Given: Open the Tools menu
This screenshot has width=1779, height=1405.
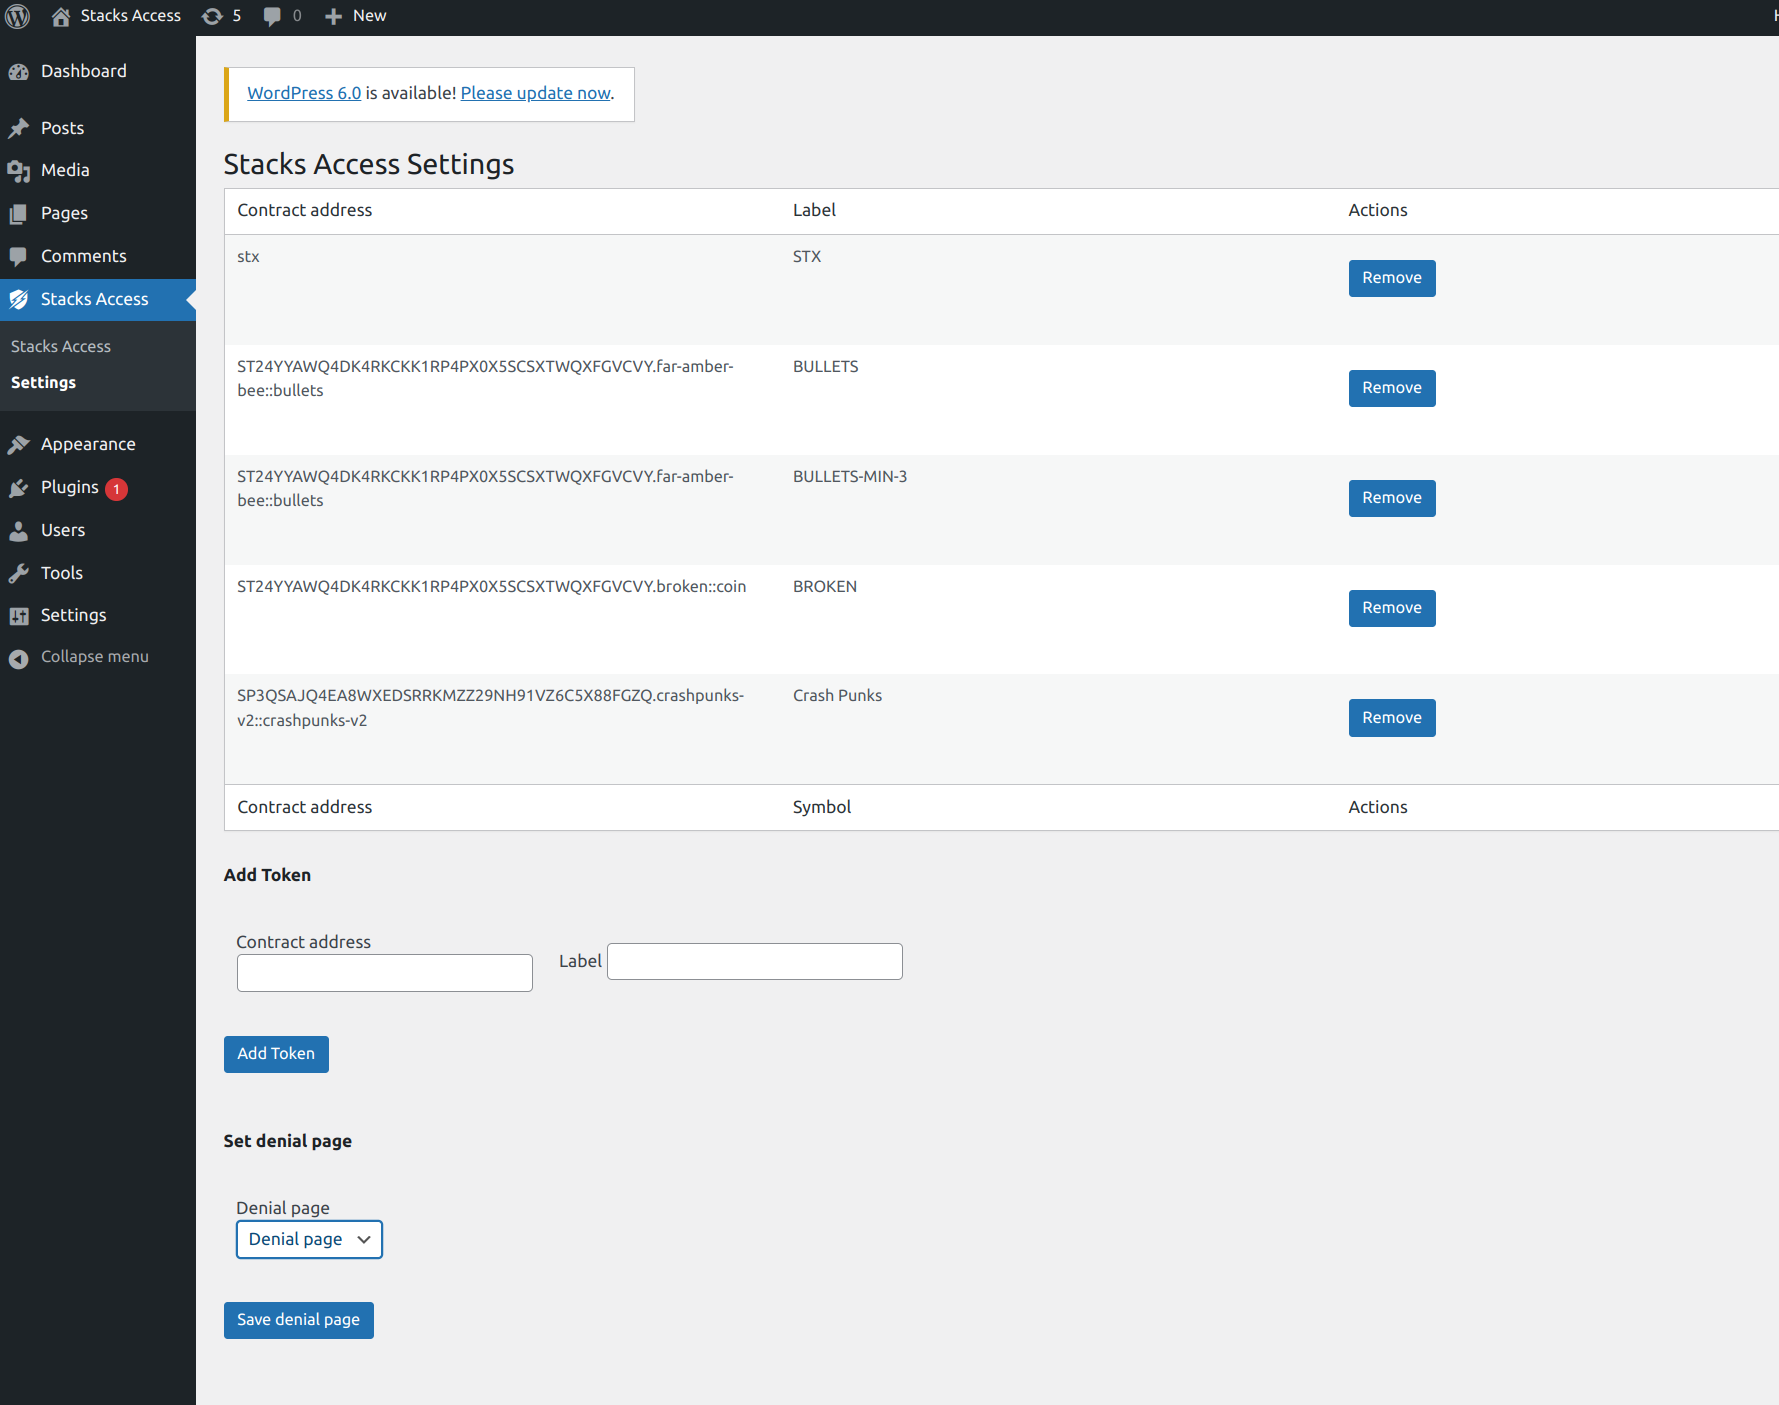Looking at the screenshot, I should coord(98,574).
